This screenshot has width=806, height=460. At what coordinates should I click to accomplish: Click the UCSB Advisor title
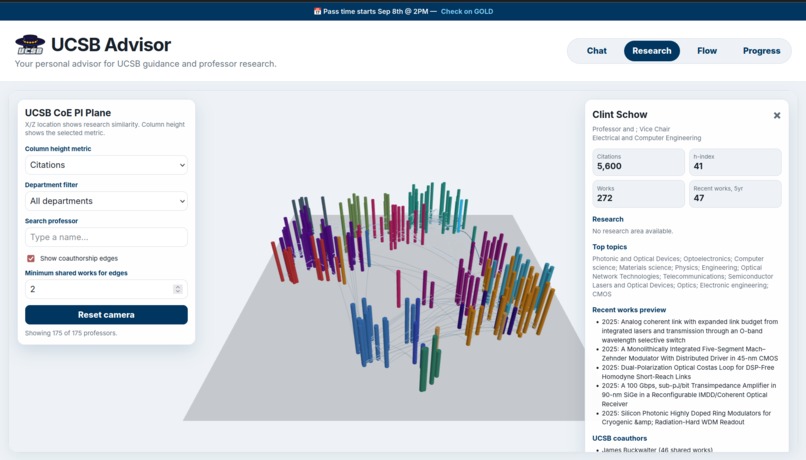pos(111,45)
